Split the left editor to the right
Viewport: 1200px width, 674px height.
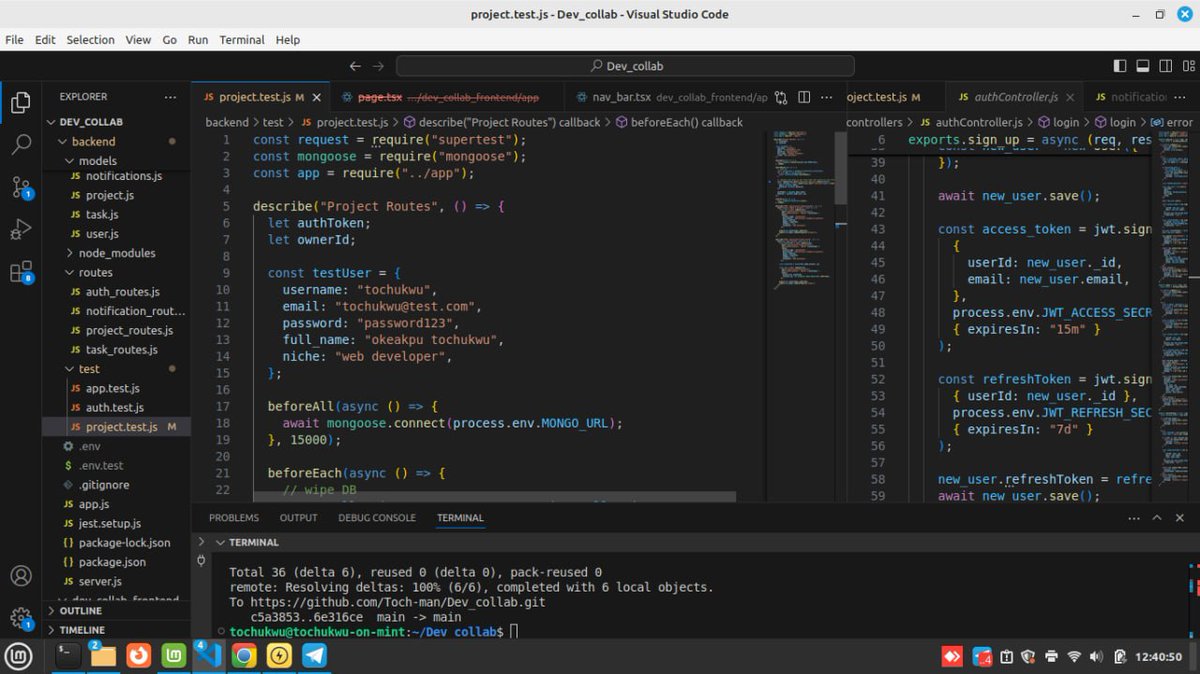click(803, 98)
